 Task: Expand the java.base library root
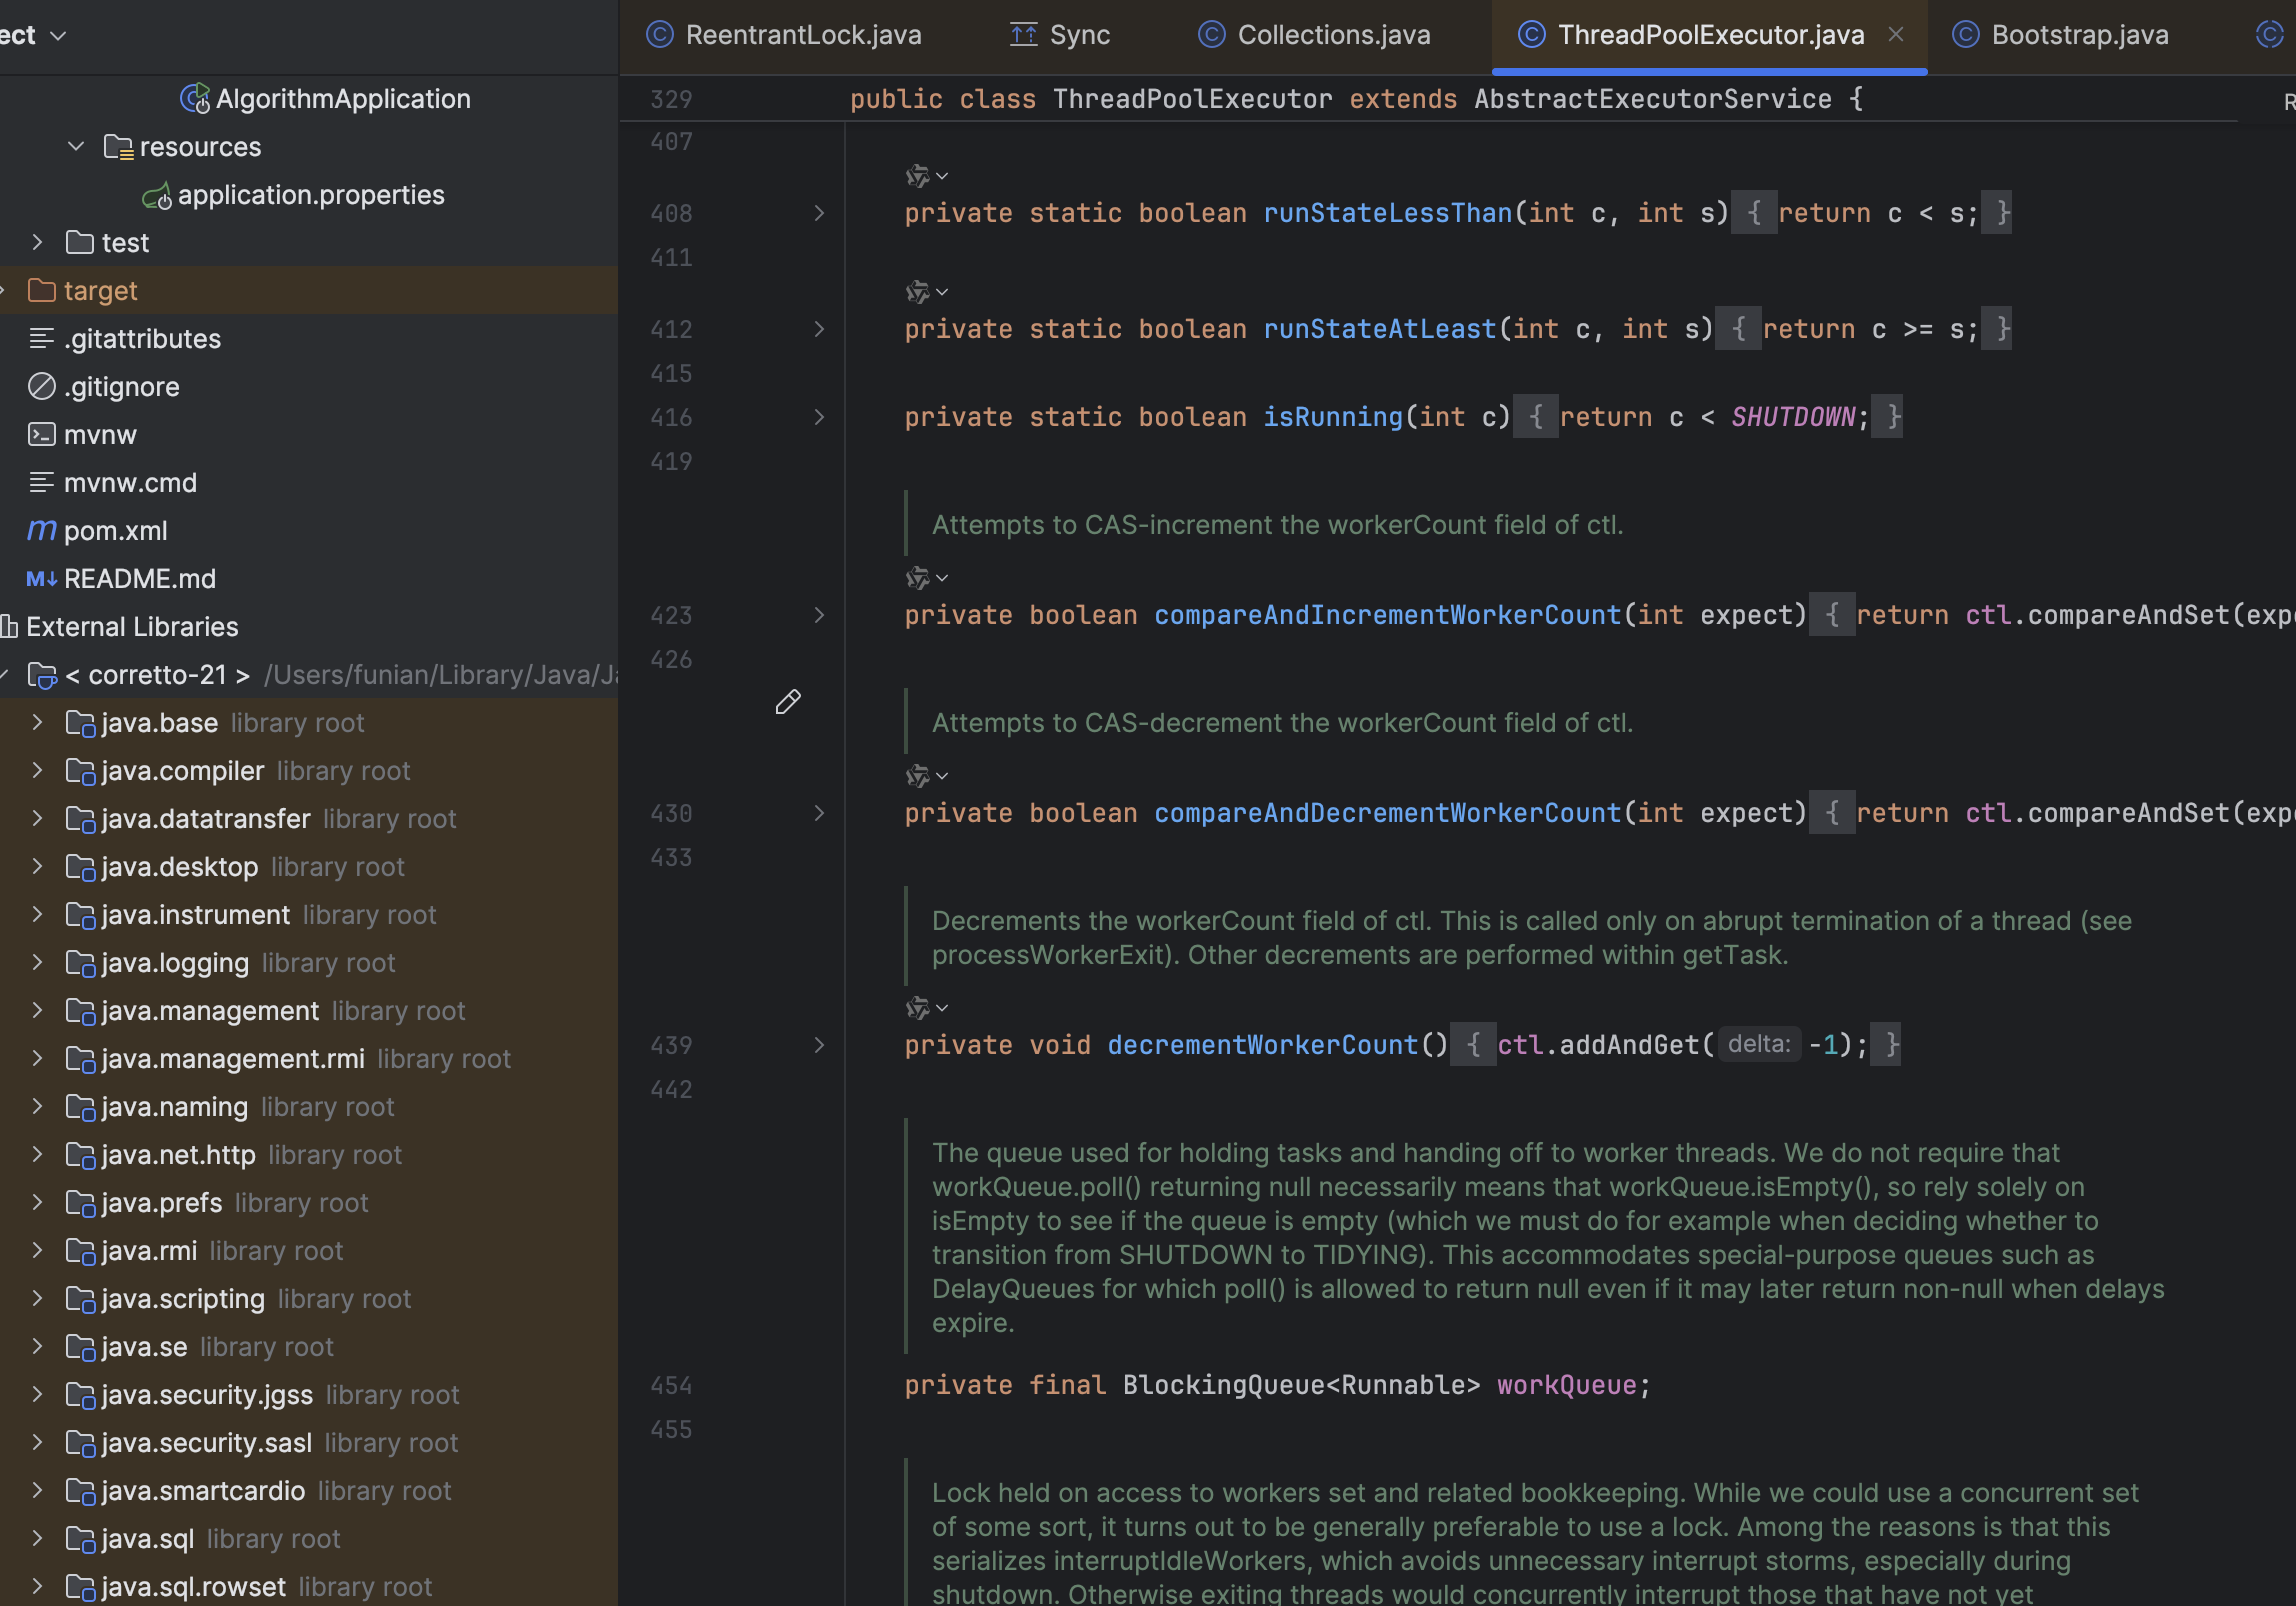[x=37, y=722]
